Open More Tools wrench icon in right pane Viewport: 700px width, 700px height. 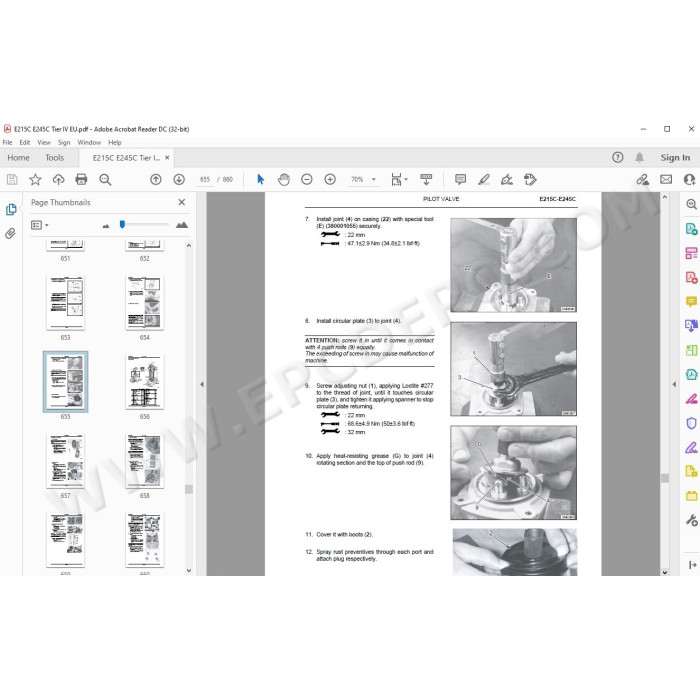tap(691, 520)
